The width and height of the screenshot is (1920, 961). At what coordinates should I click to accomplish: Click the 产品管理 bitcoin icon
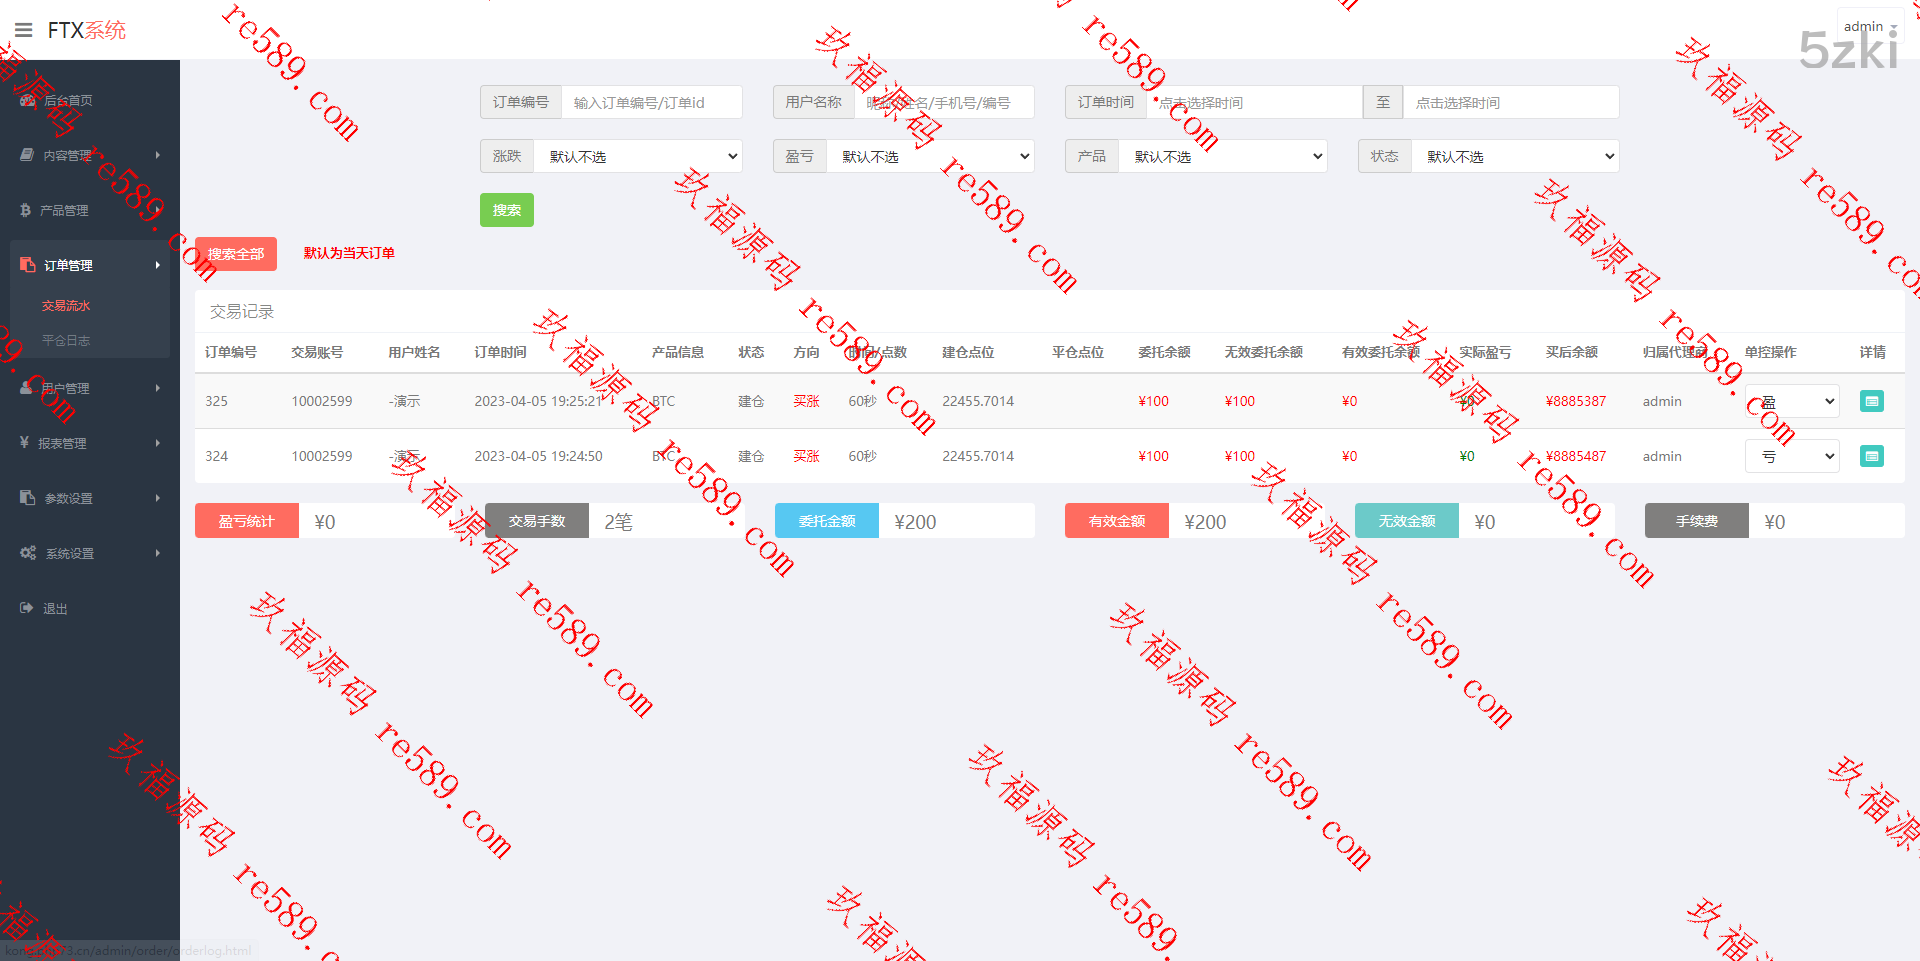pos(25,210)
